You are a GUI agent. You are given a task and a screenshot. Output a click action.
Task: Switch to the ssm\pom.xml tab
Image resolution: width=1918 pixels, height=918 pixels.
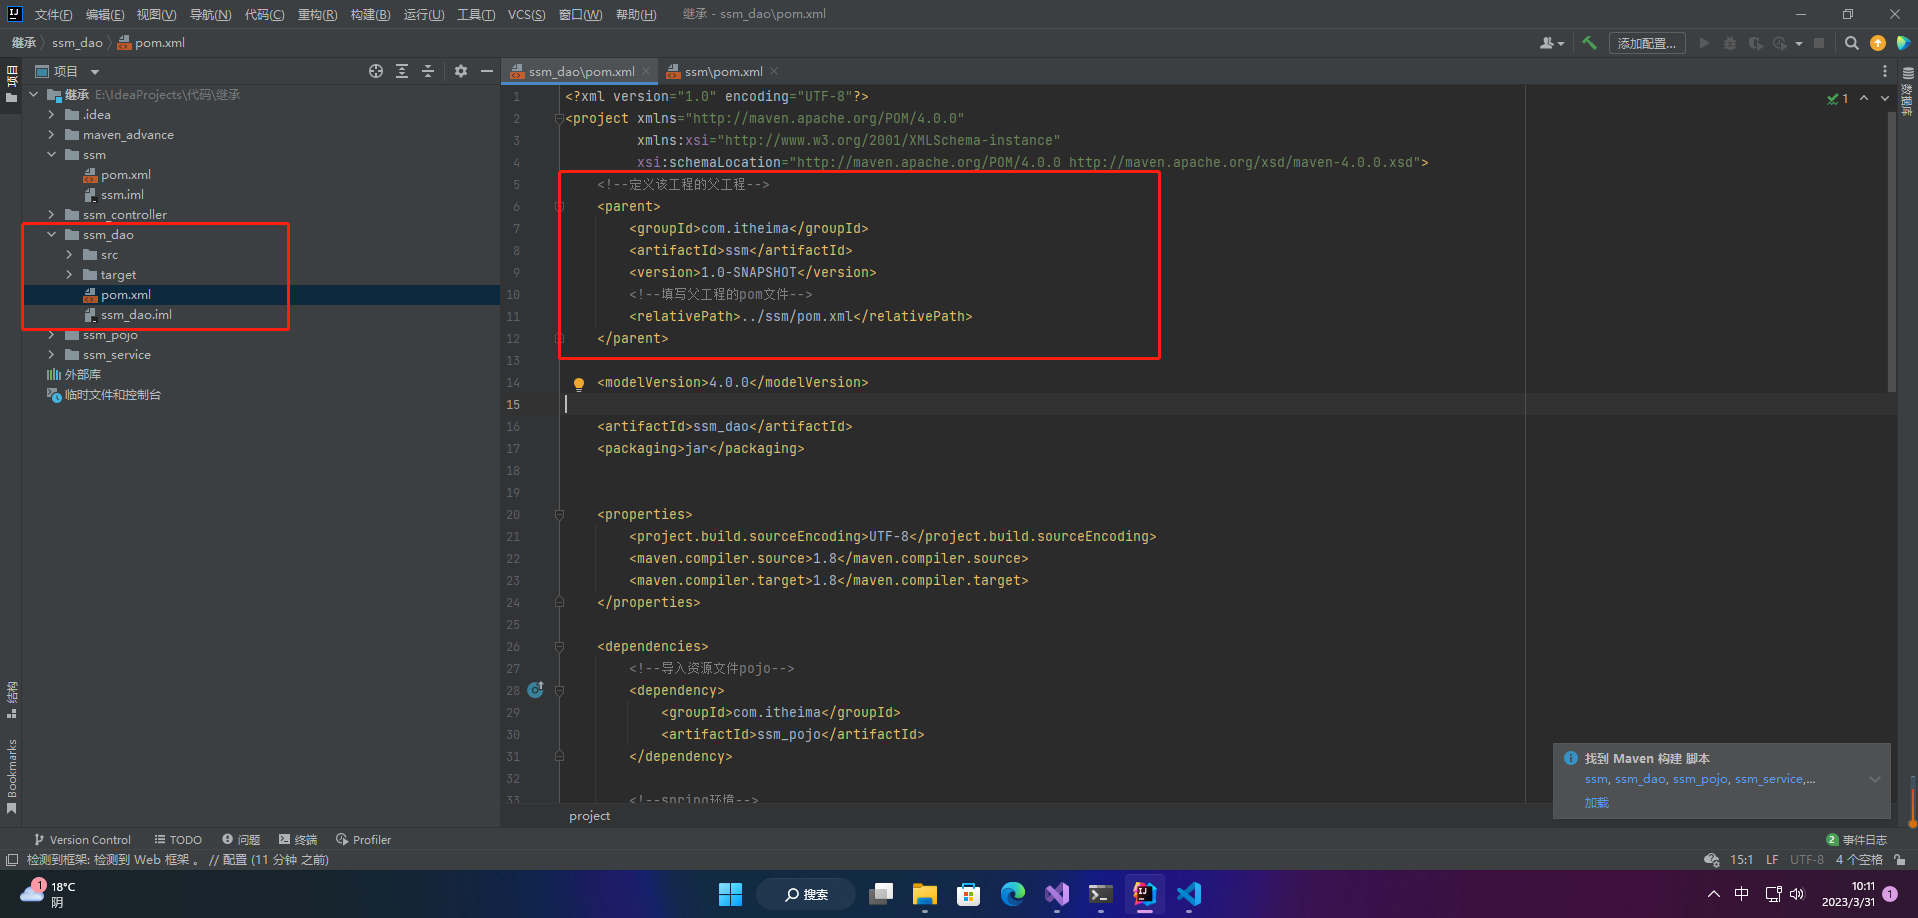coord(723,72)
